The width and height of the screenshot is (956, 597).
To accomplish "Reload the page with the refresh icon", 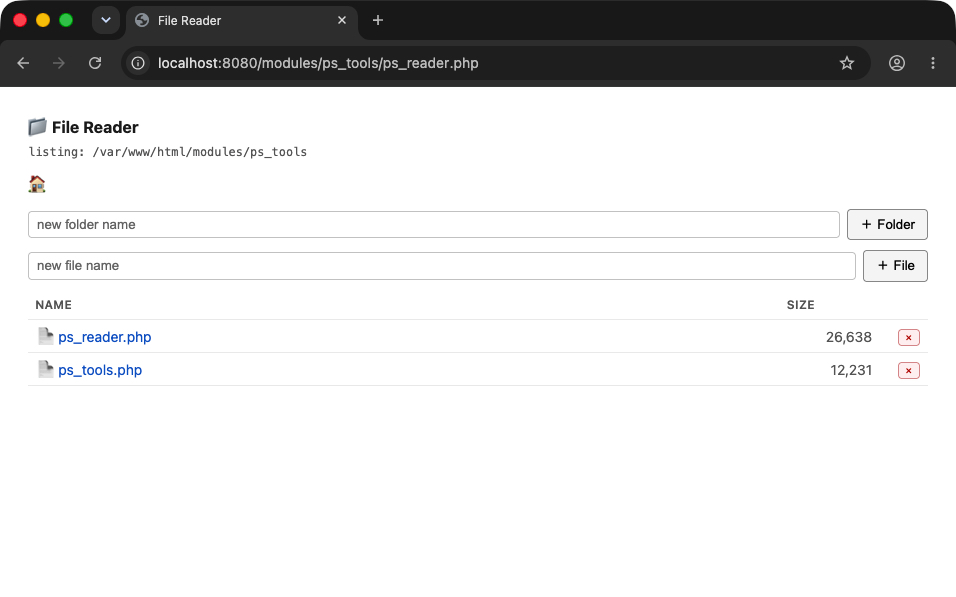I will pyautogui.click(x=95, y=63).
